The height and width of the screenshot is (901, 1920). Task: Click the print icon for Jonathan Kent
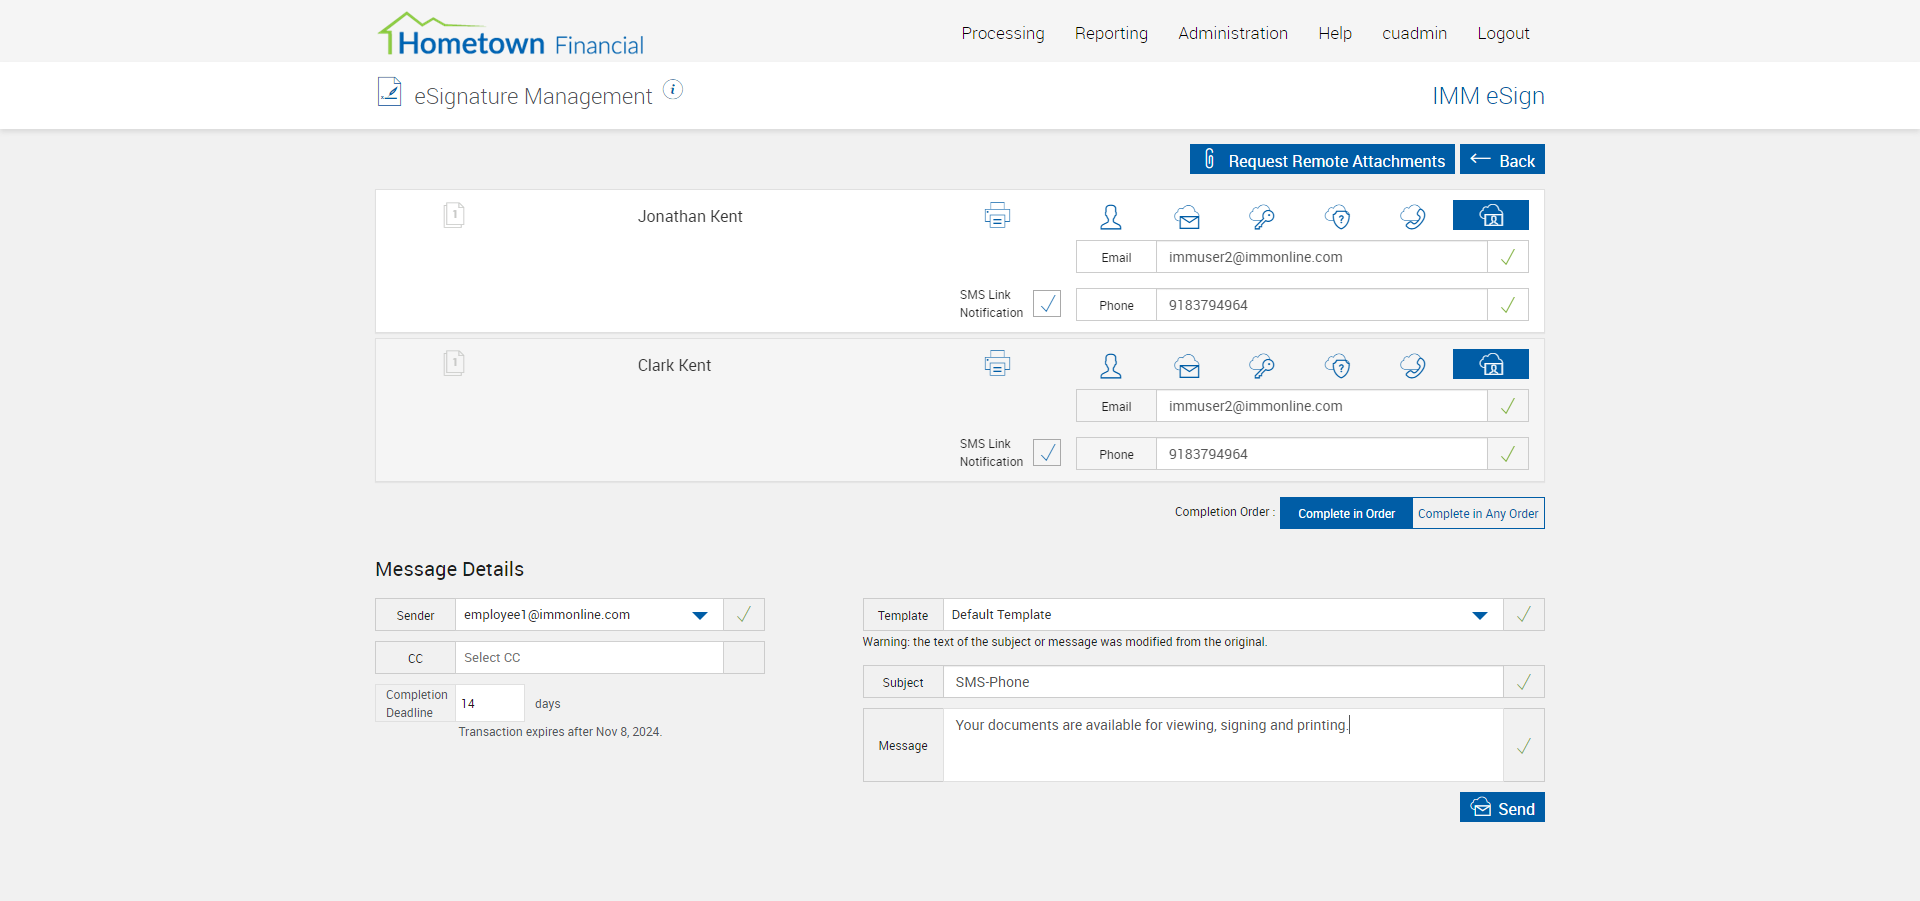pos(997,216)
